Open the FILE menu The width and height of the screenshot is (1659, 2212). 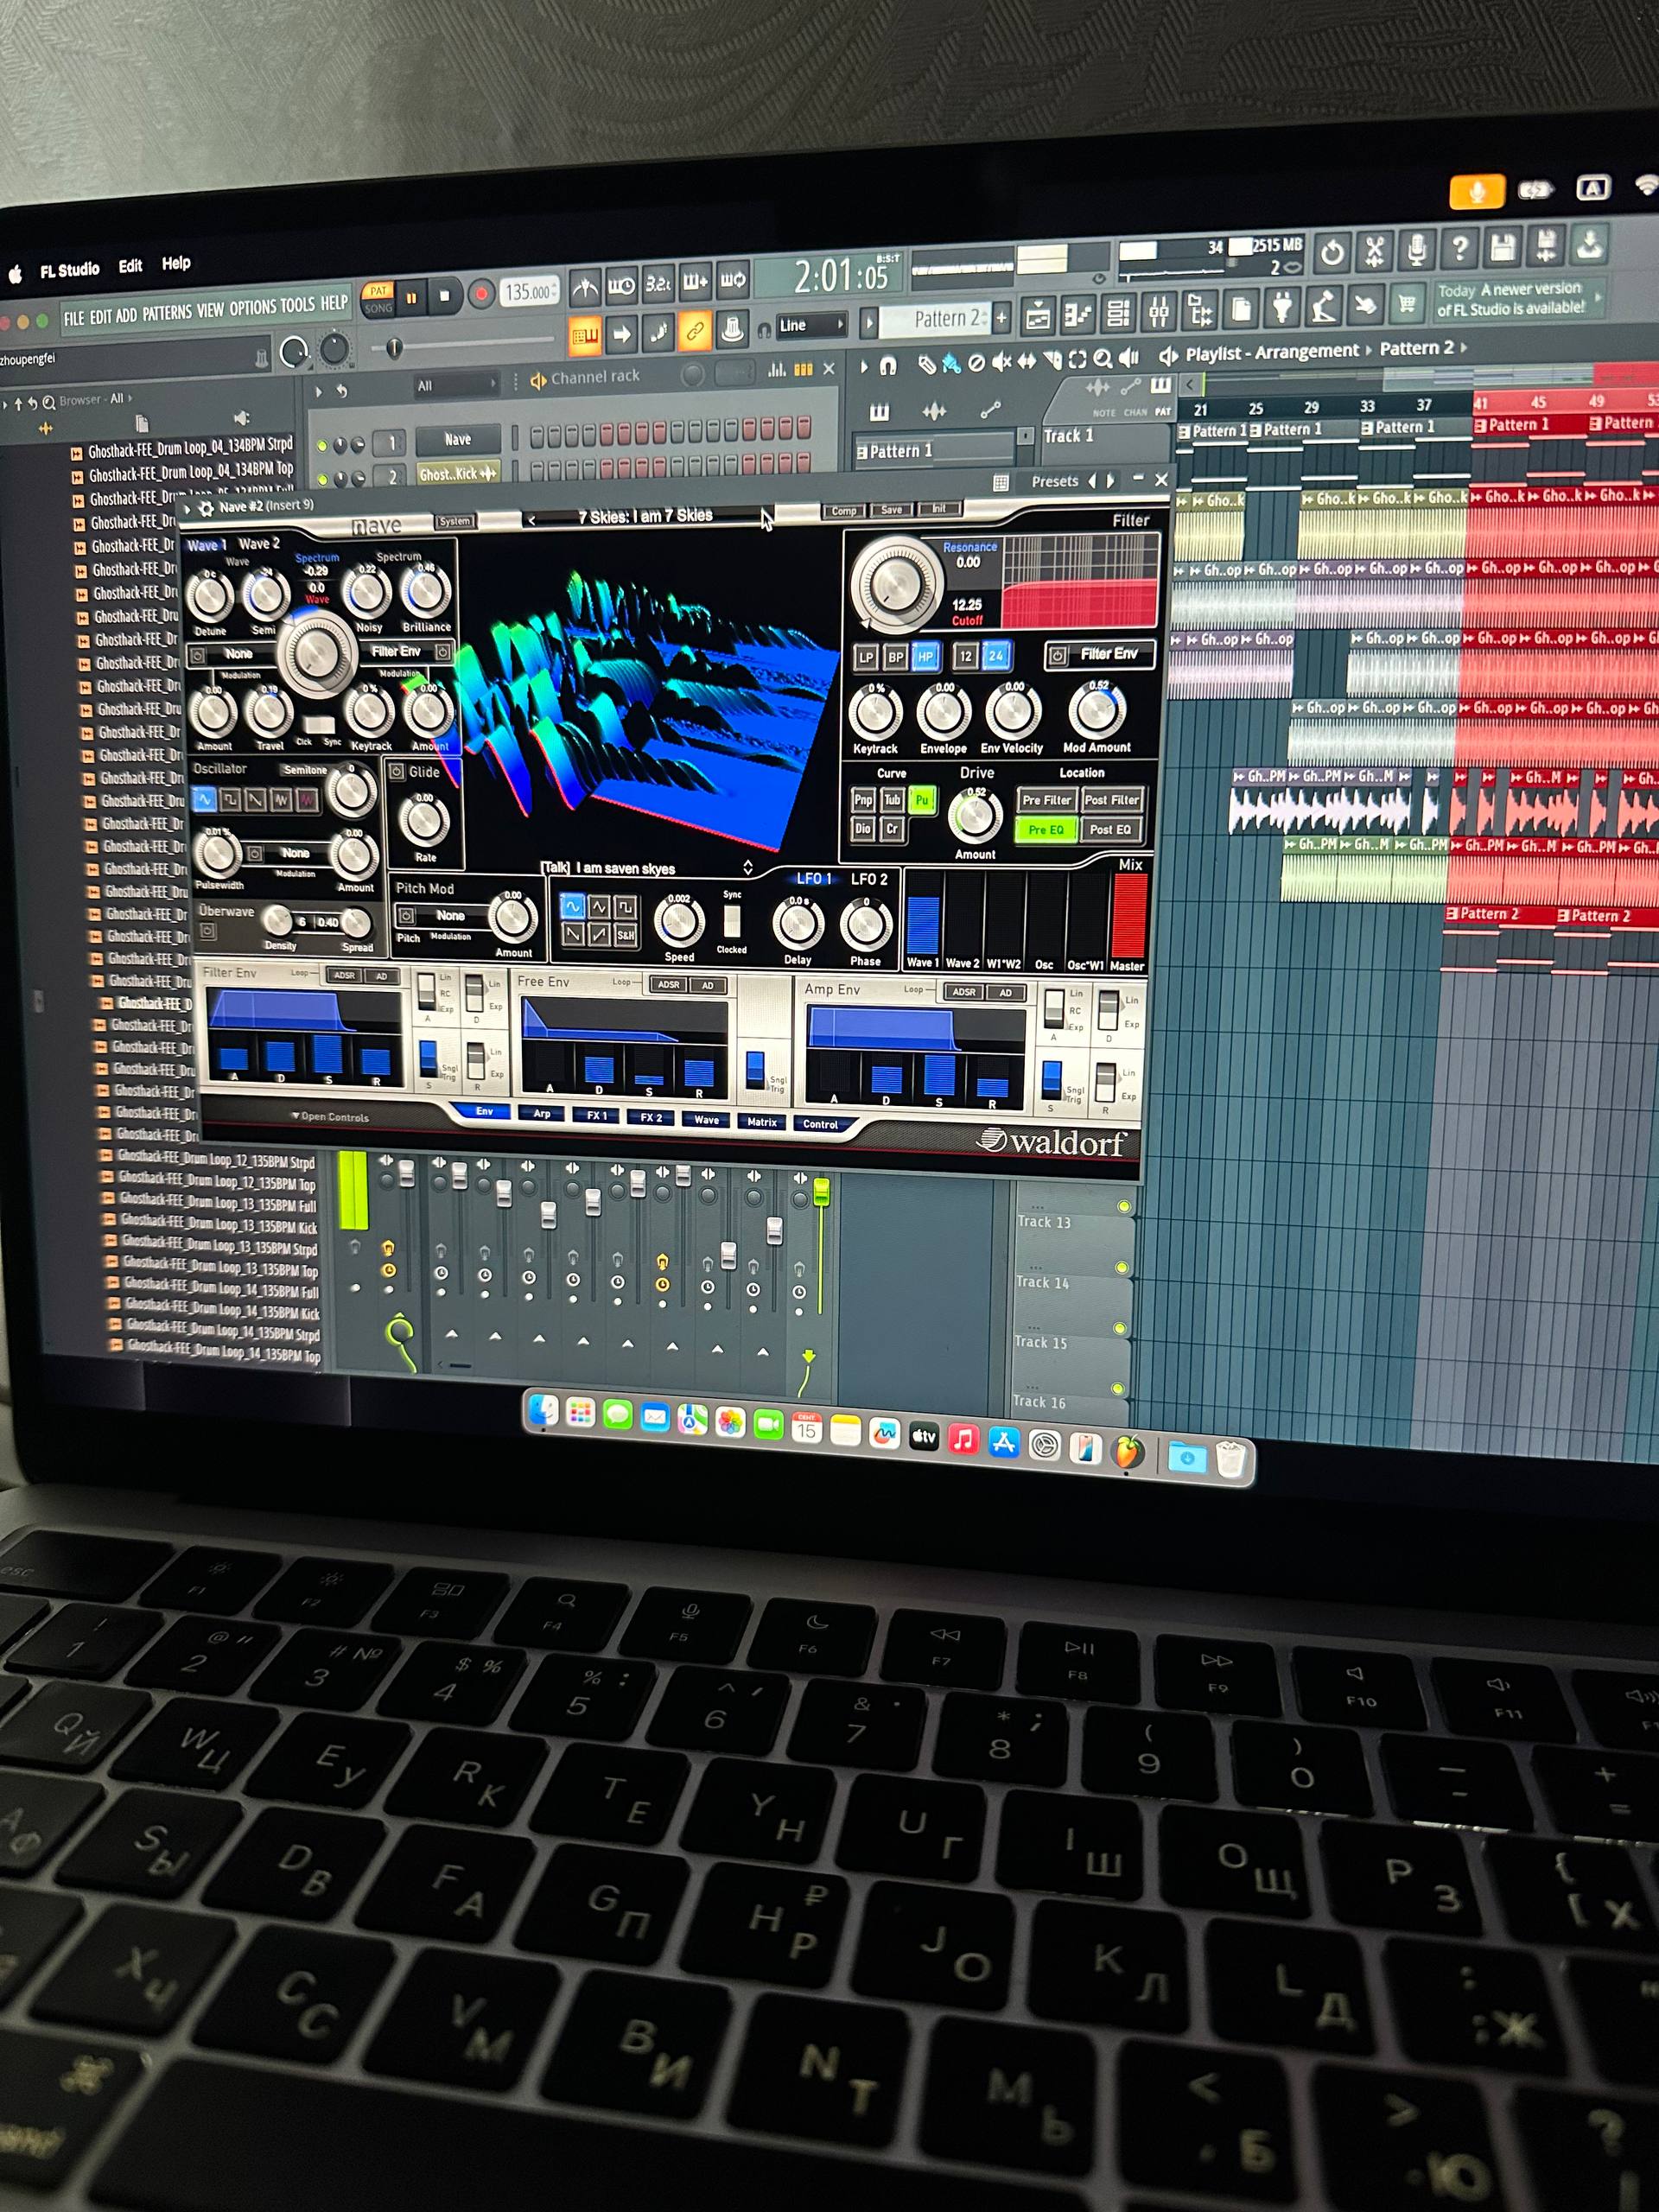pos(74,319)
